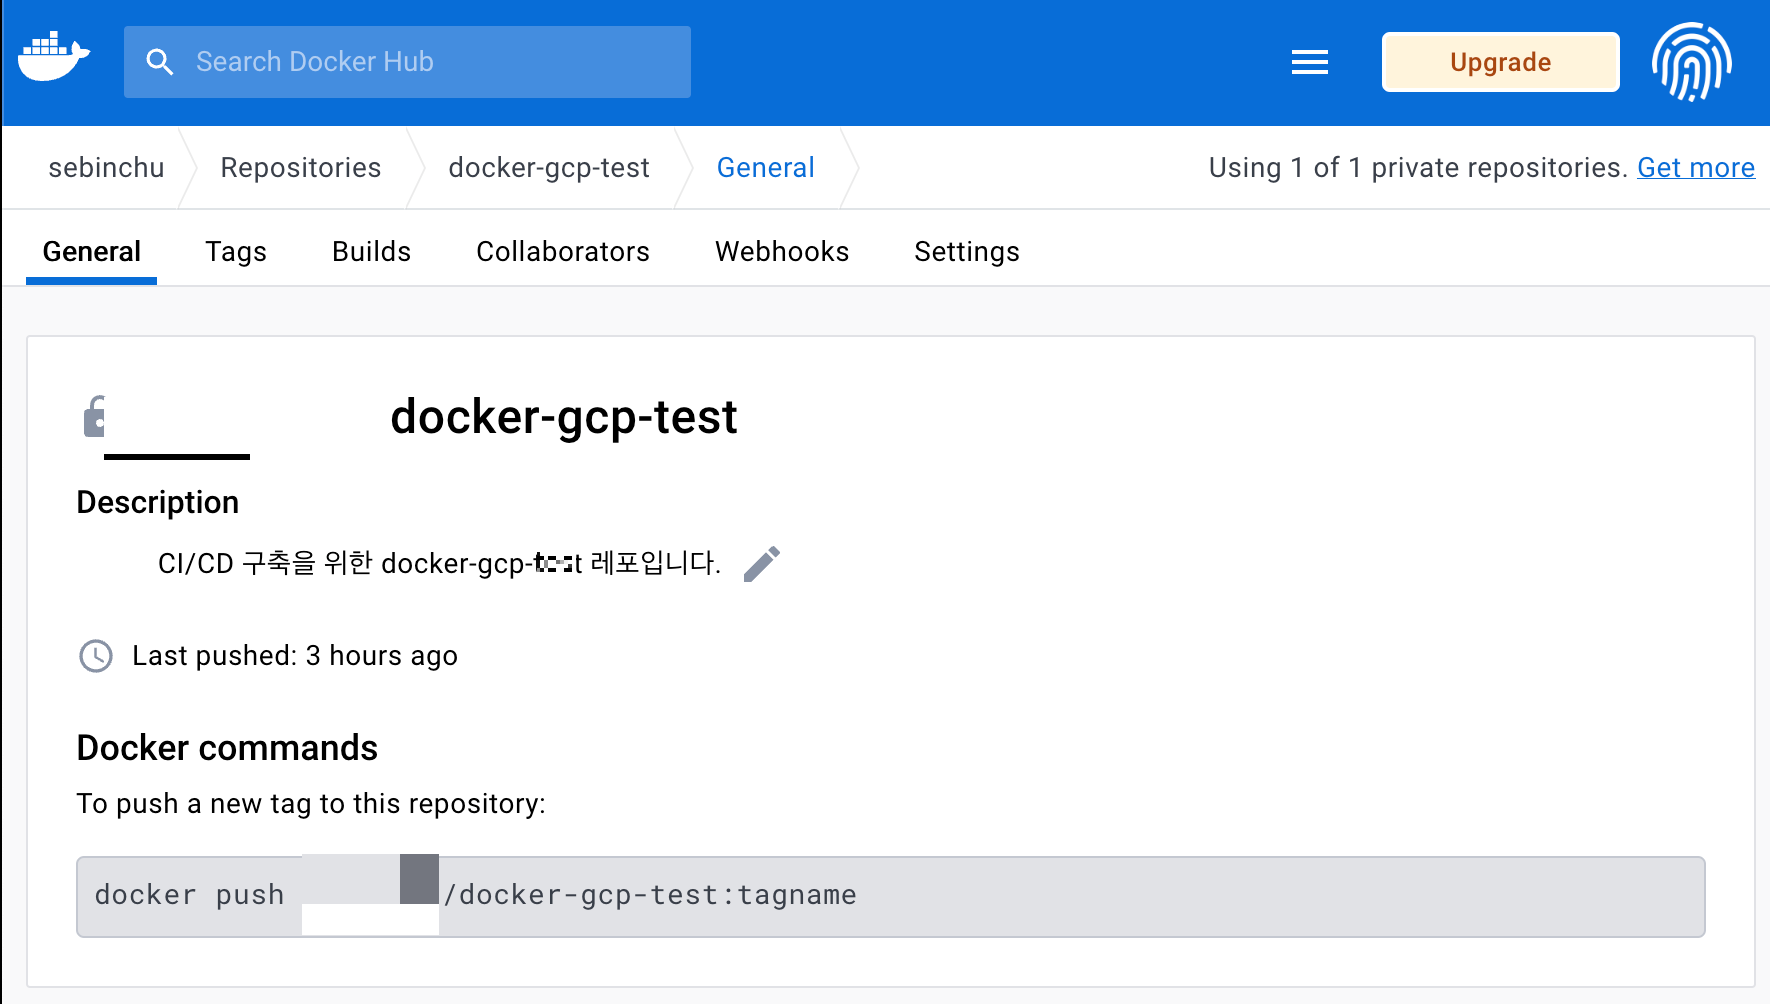Go to Repositories breadcrumb
The width and height of the screenshot is (1770, 1004).
click(300, 168)
